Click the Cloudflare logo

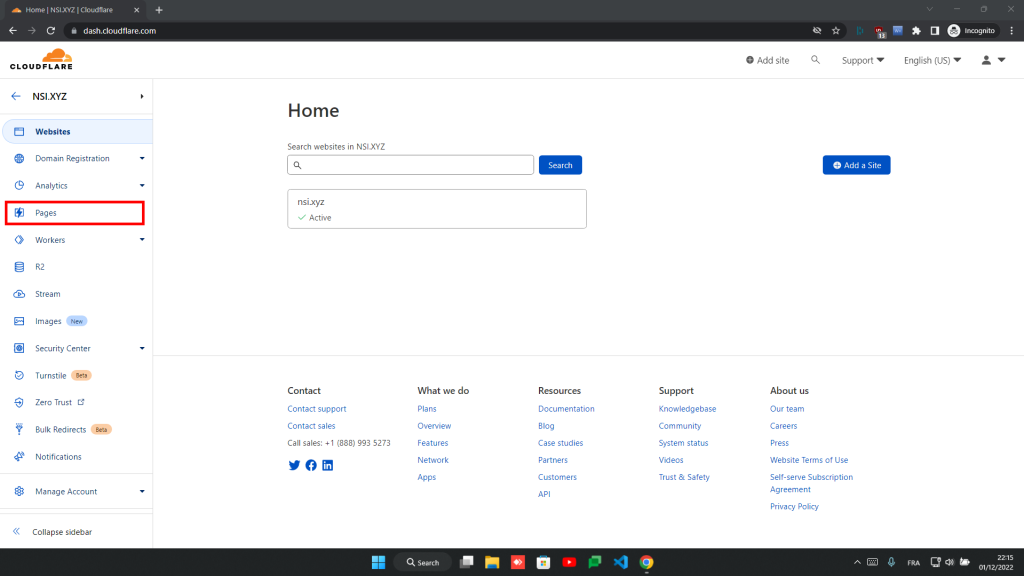coord(41,59)
